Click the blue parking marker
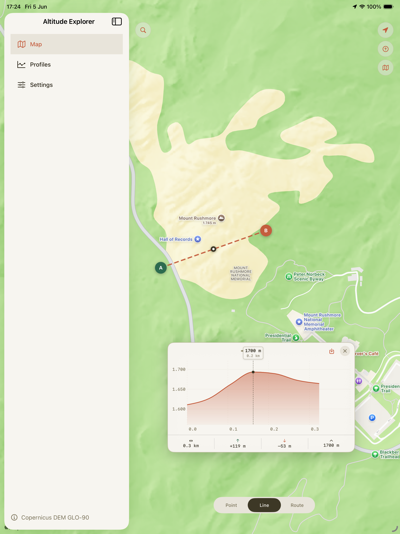The image size is (400, 534). pyautogui.click(x=372, y=418)
